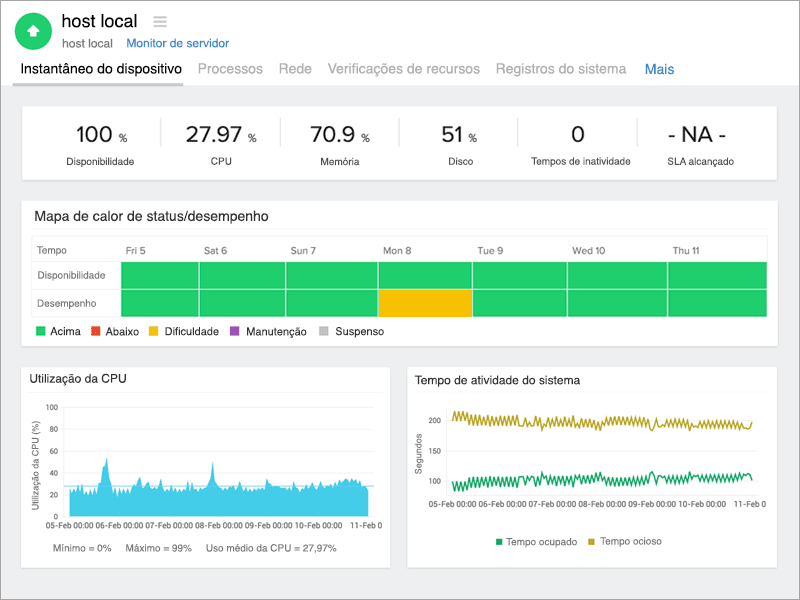This screenshot has height=600, width=800.
Task: Return to the Instantâneo do dispositivo tab
Action: (x=97, y=71)
